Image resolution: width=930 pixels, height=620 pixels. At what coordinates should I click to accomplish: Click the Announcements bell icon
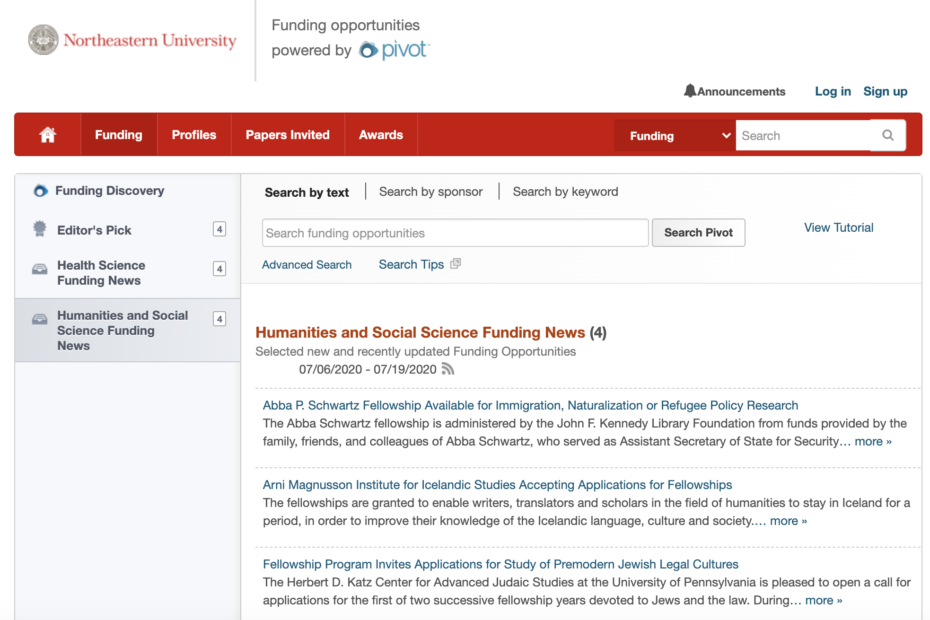(690, 90)
